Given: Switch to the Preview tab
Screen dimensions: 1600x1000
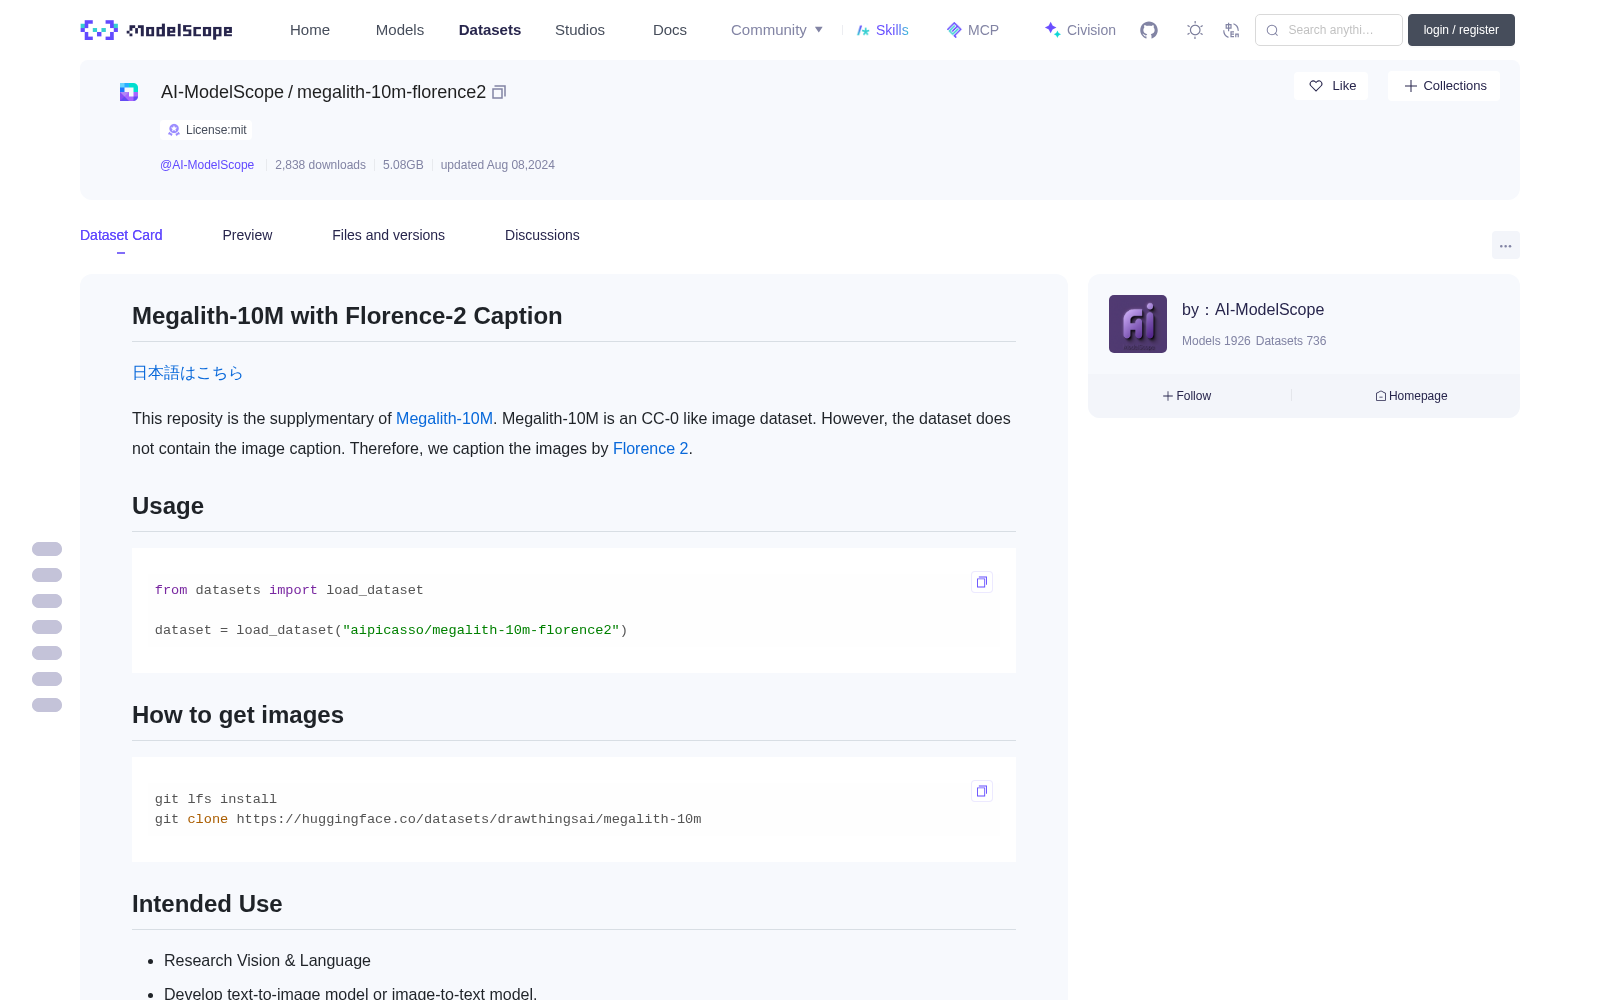Looking at the screenshot, I should coord(247,235).
